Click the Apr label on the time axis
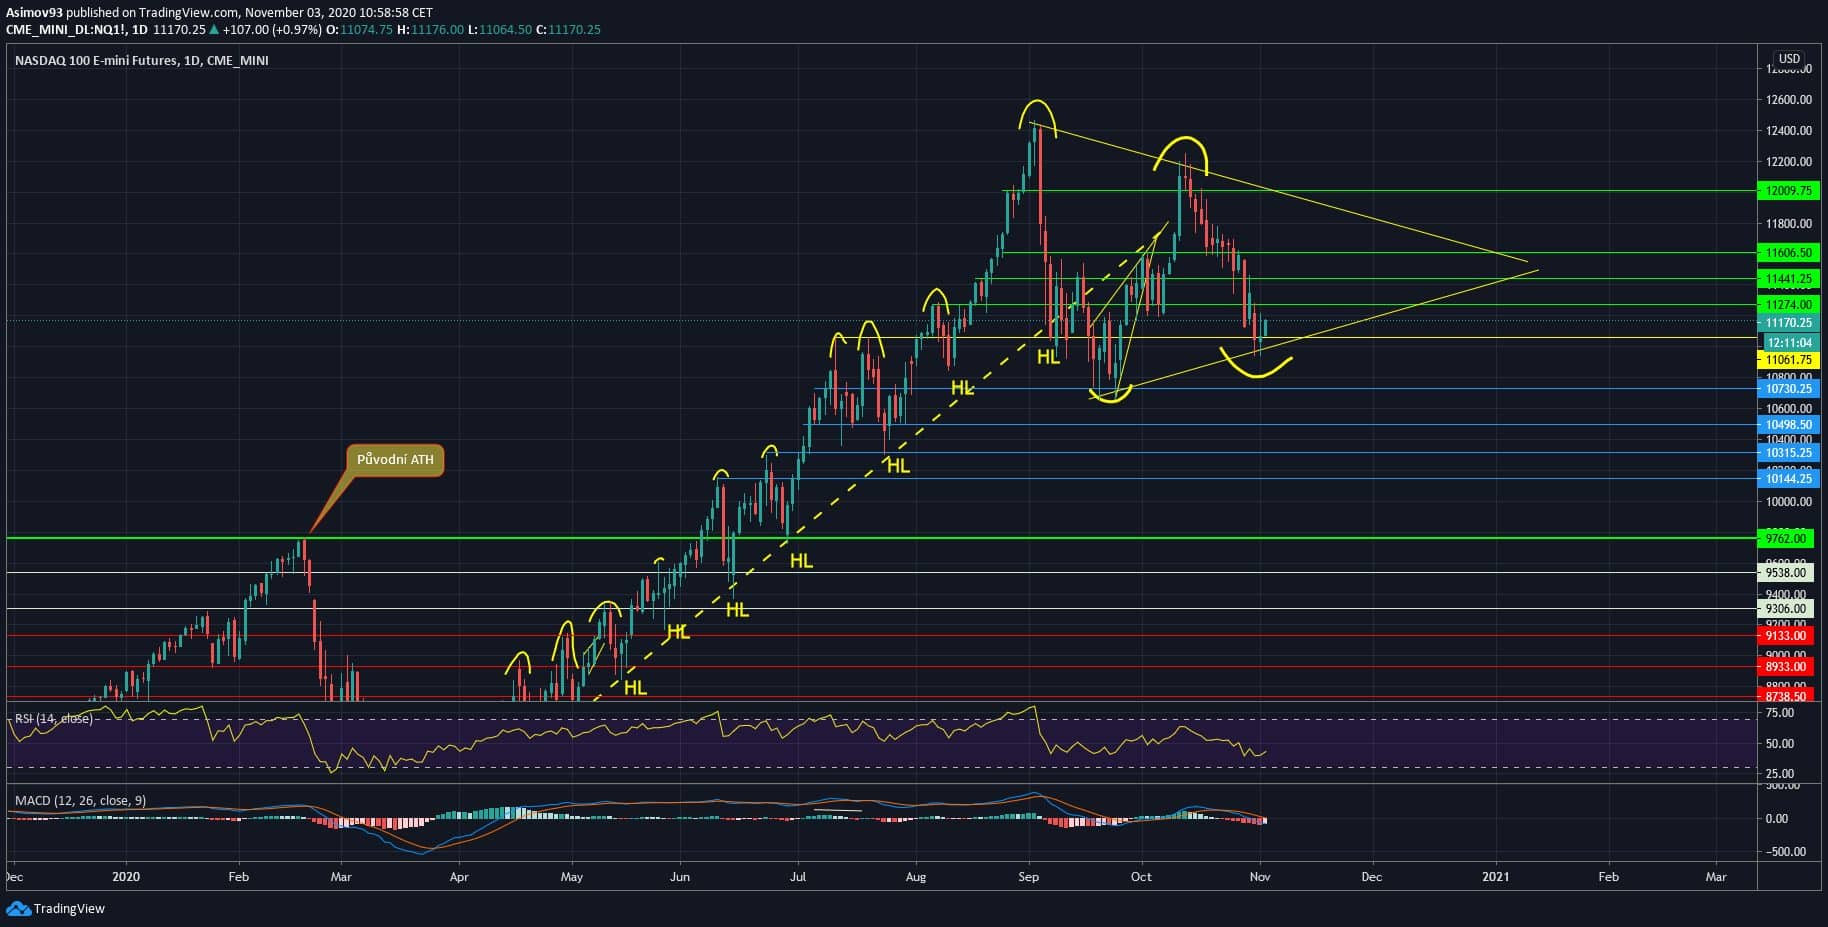Viewport: 1828px width, 927px height. click(x=459, y=877)
